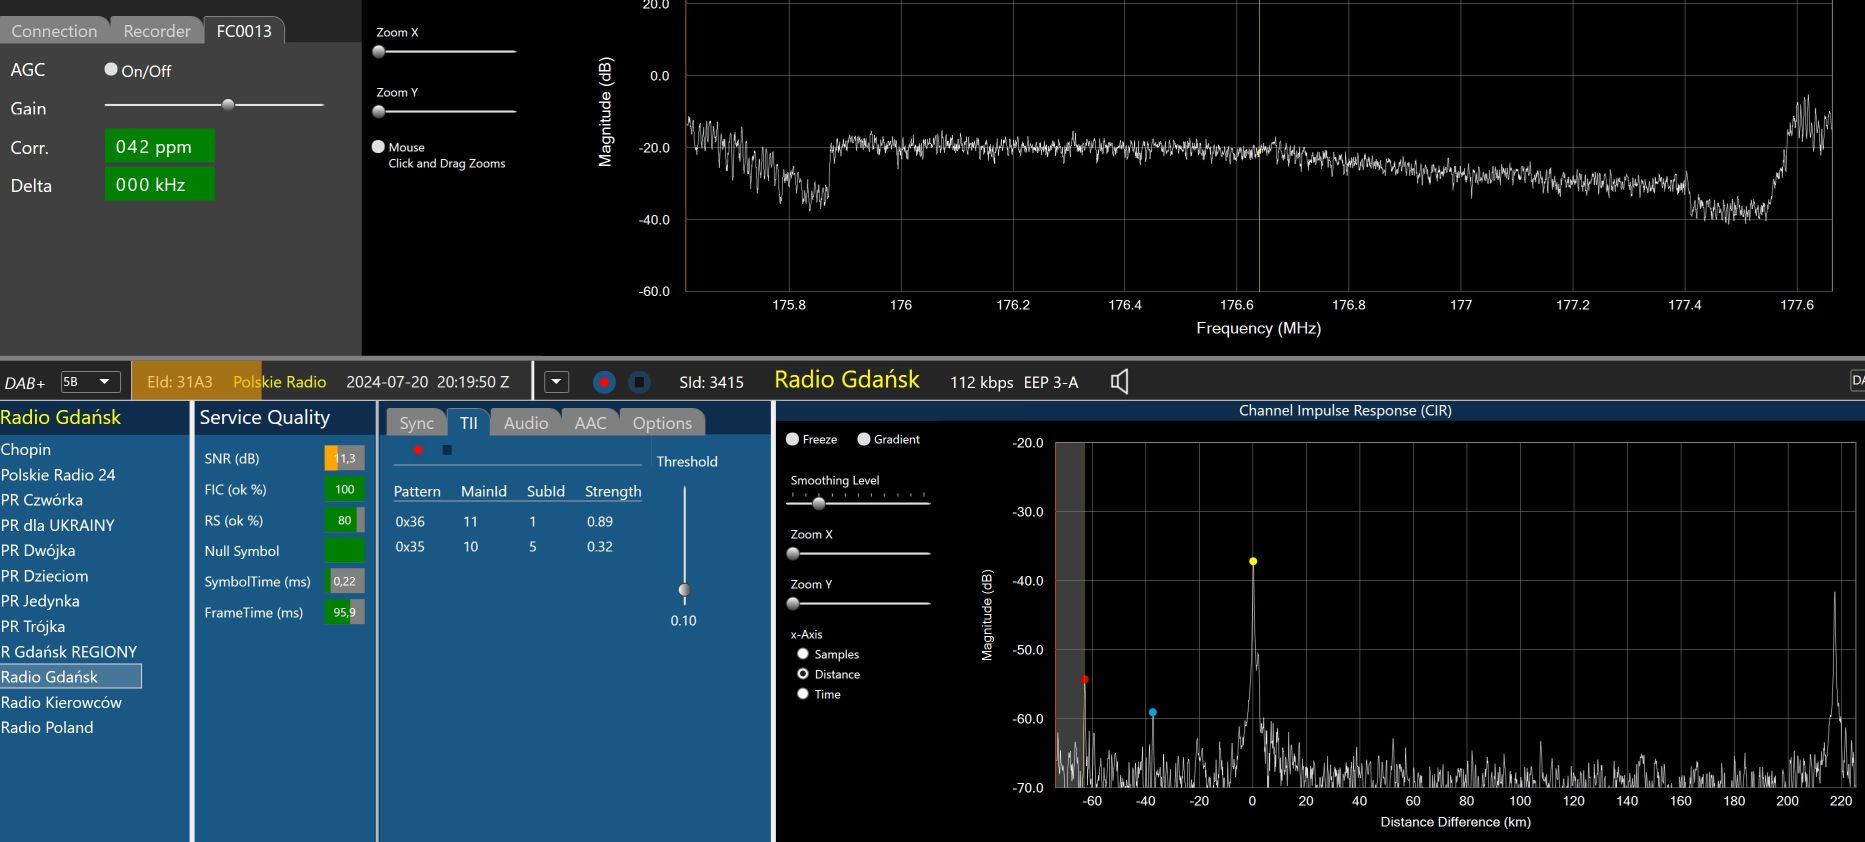
Task: Enable the Gradient option
Action: coord(864,439)
